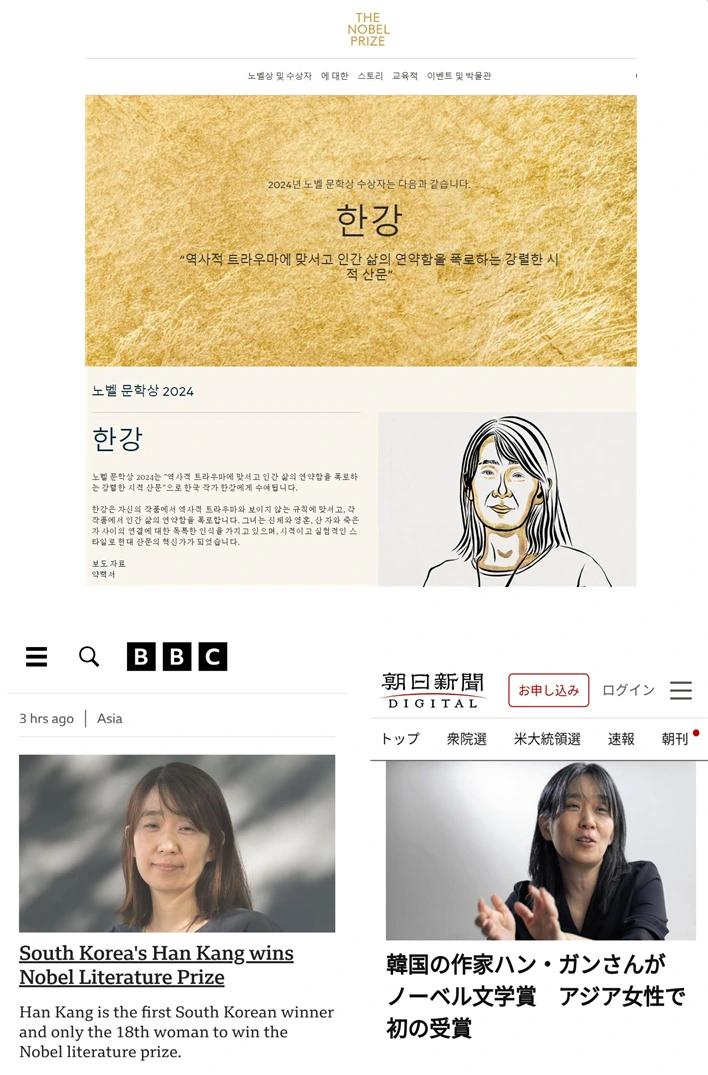The height and width of the screenshot is (1075, 708).
Task: Open the 速報 tab
Action: point(621,739)
